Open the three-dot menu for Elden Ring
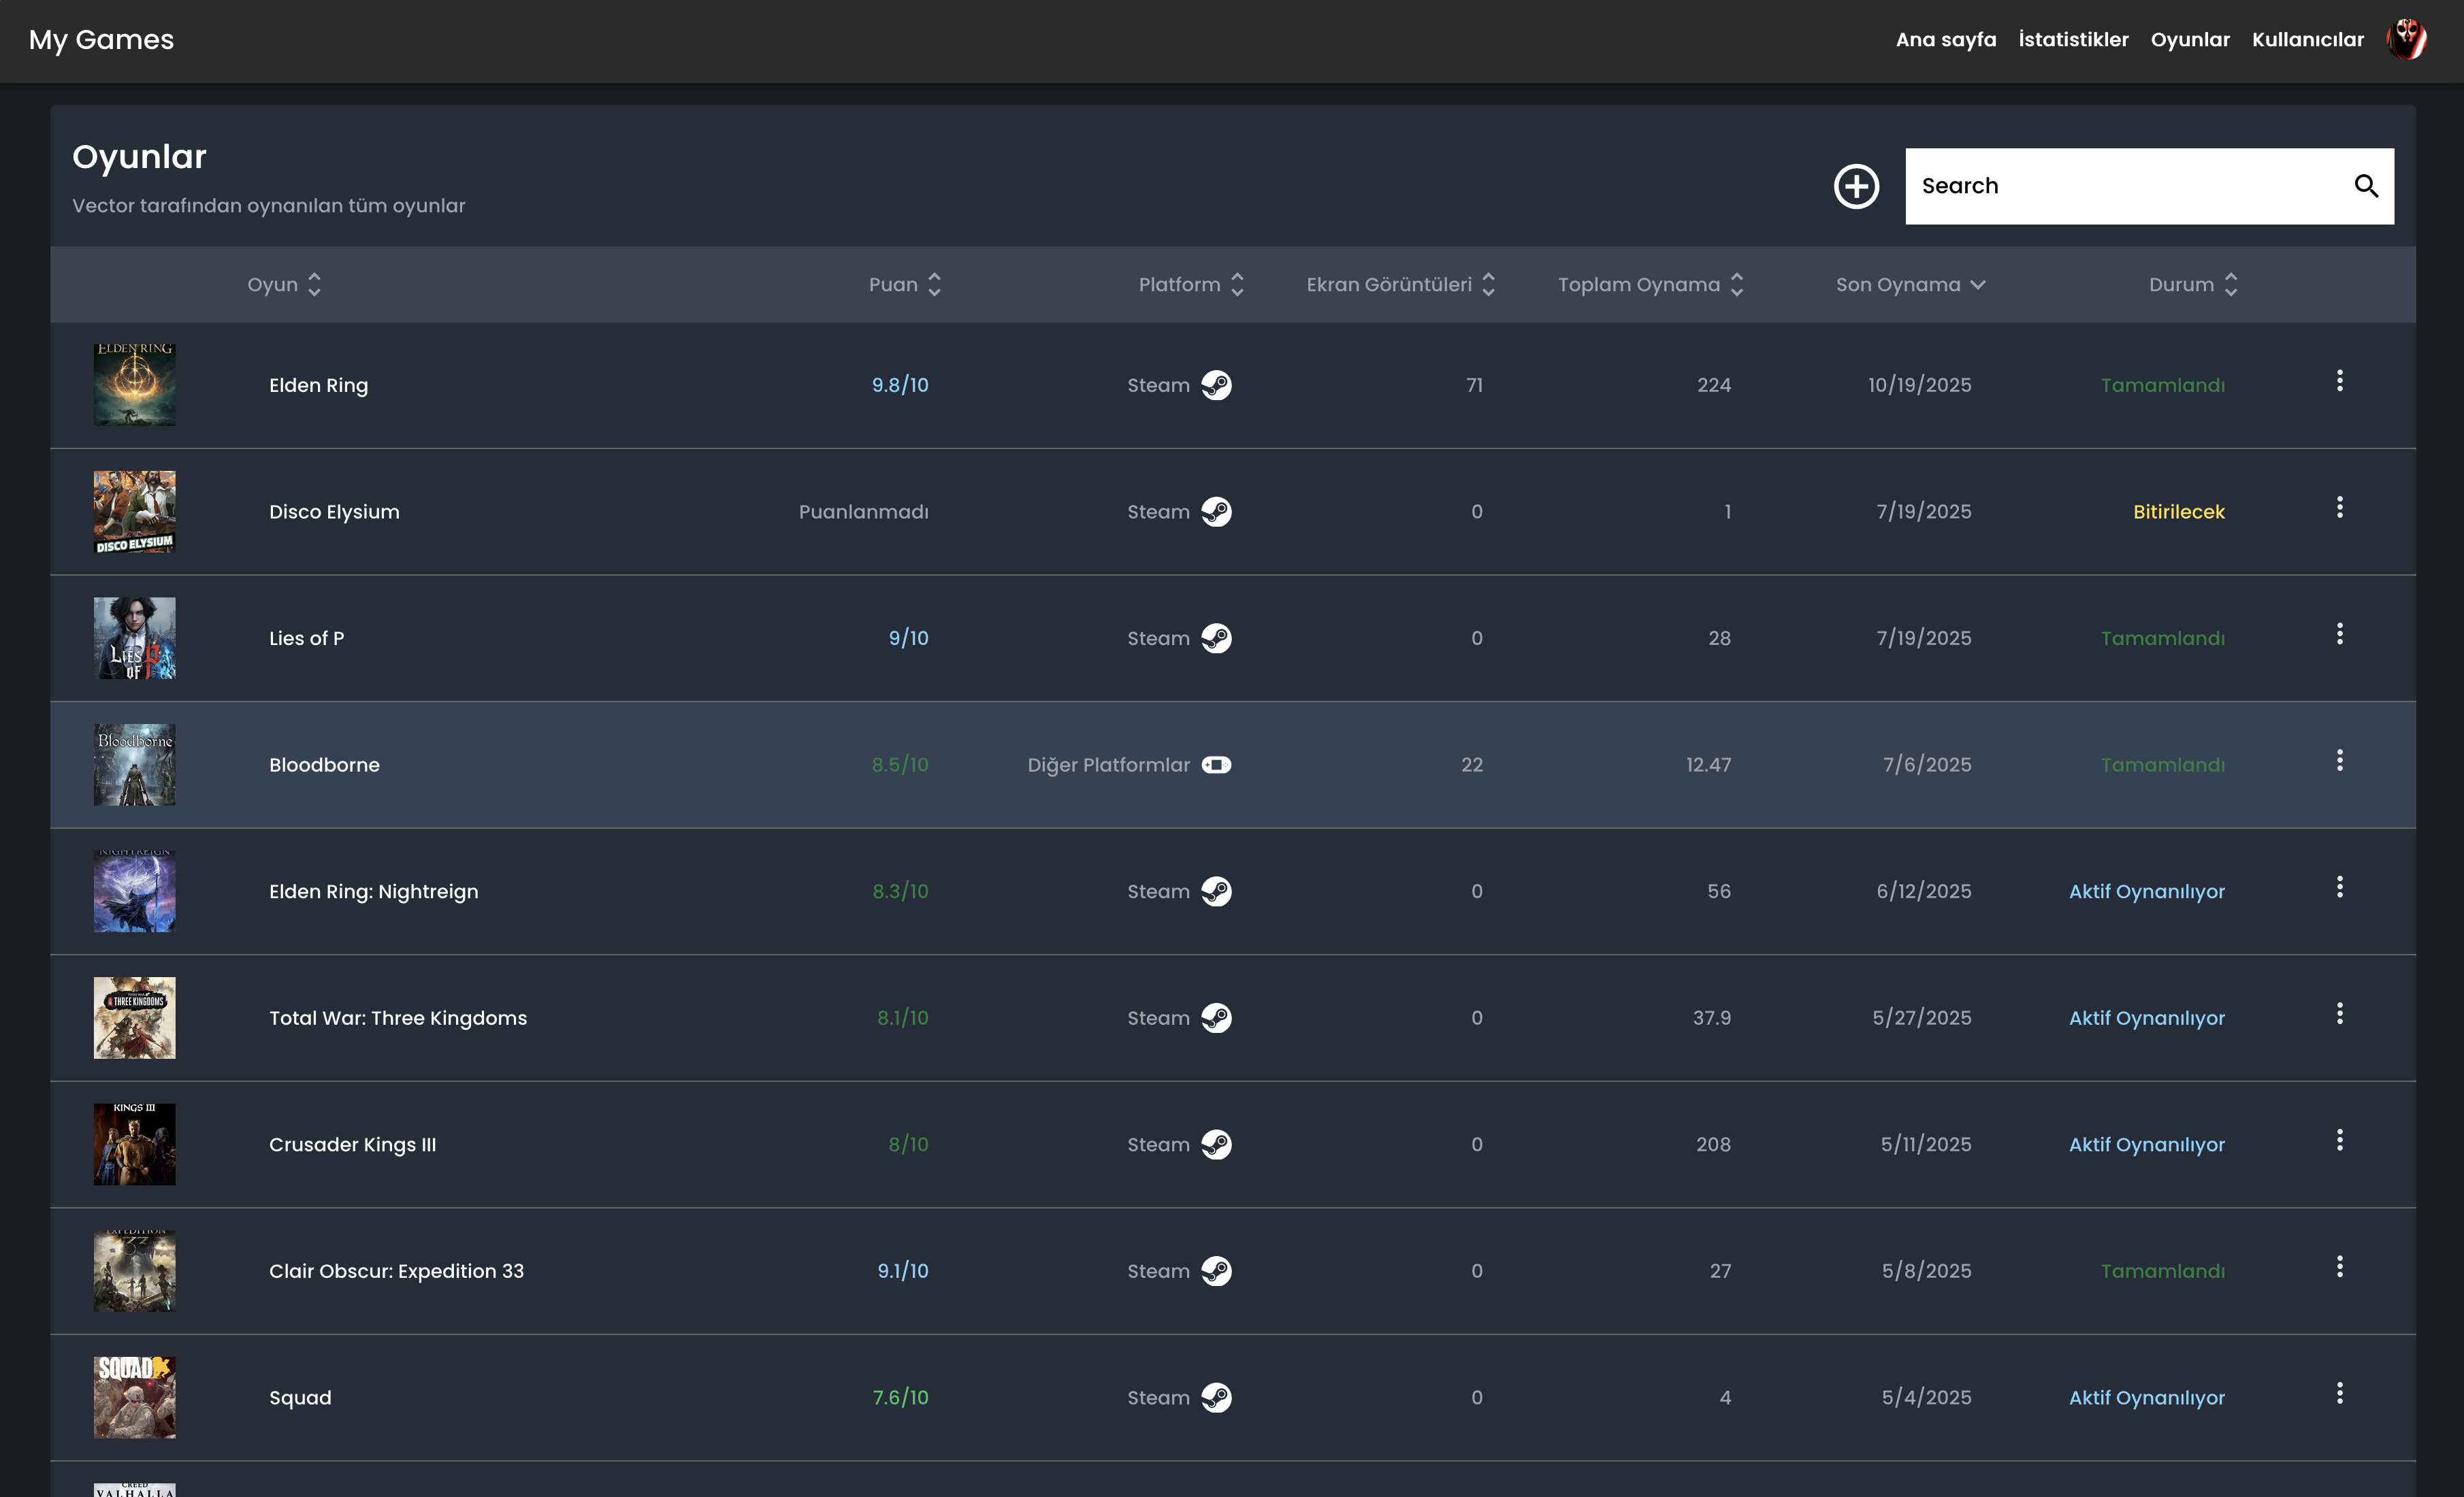Viewport: 2464px width, 1497px height. (2339, 381)
